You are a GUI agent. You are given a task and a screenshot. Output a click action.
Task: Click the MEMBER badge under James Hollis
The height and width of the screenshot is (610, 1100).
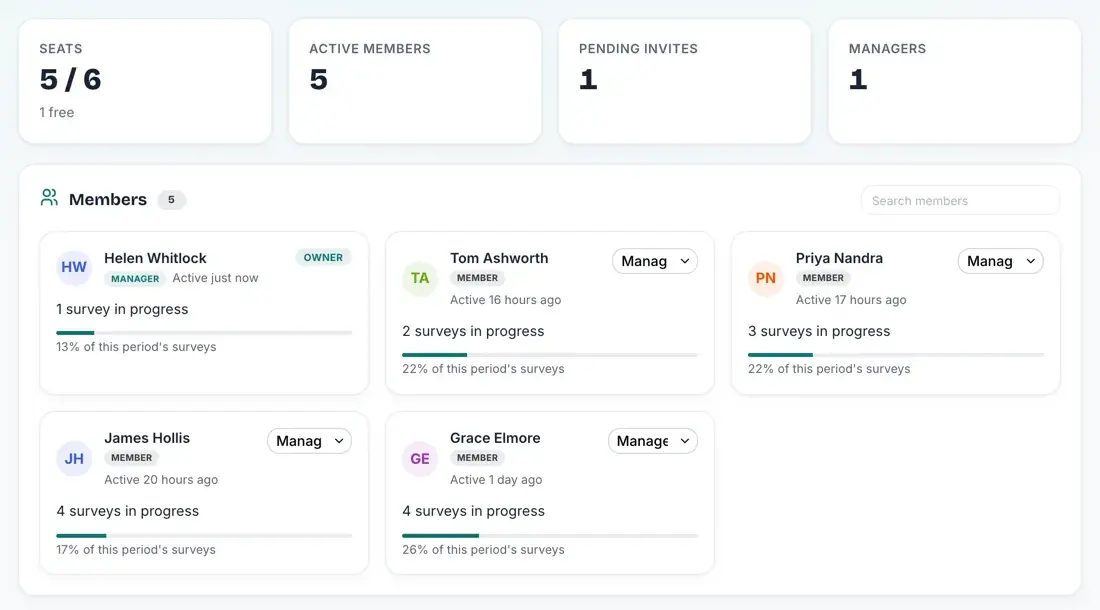tap(131, 458)
